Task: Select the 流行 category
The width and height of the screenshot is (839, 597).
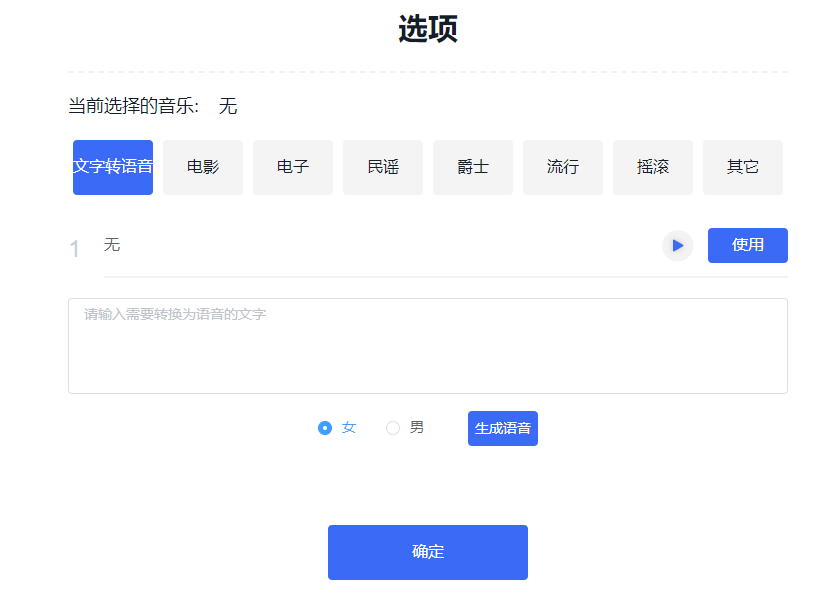Action: 562,166
